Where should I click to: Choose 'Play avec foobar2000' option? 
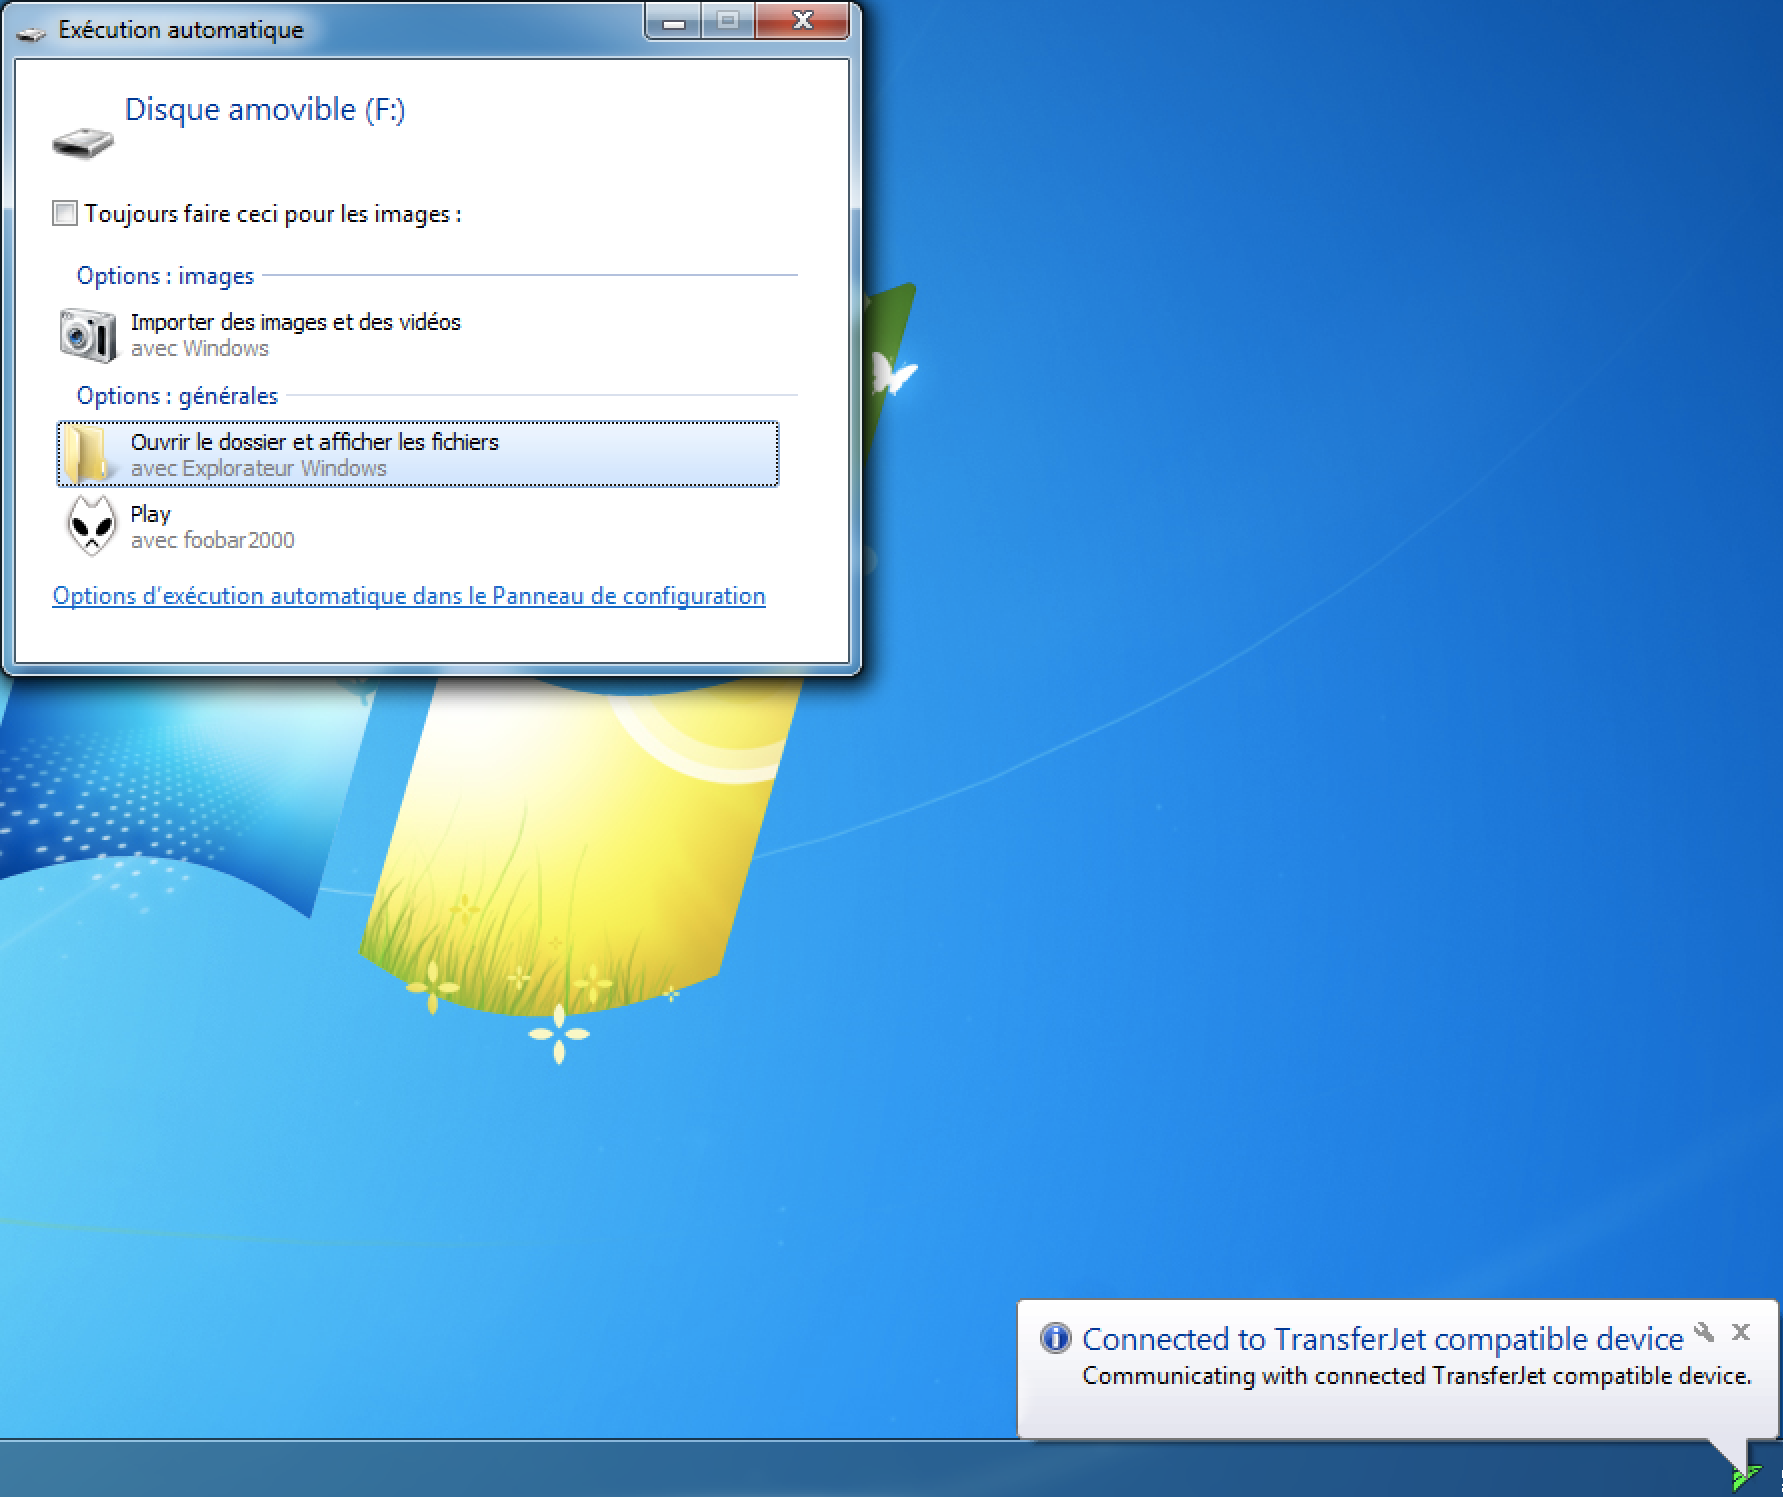coord(418,527)
